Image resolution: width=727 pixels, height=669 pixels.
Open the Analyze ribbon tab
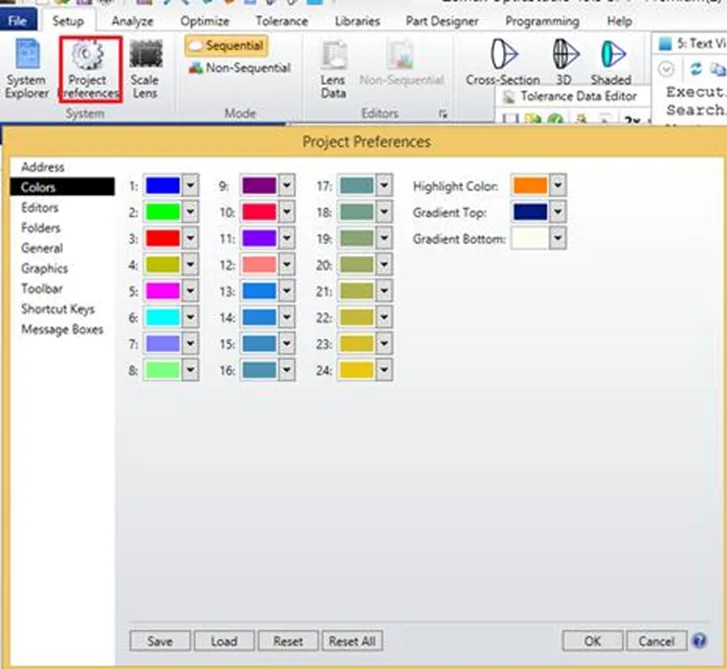[132, 20]
